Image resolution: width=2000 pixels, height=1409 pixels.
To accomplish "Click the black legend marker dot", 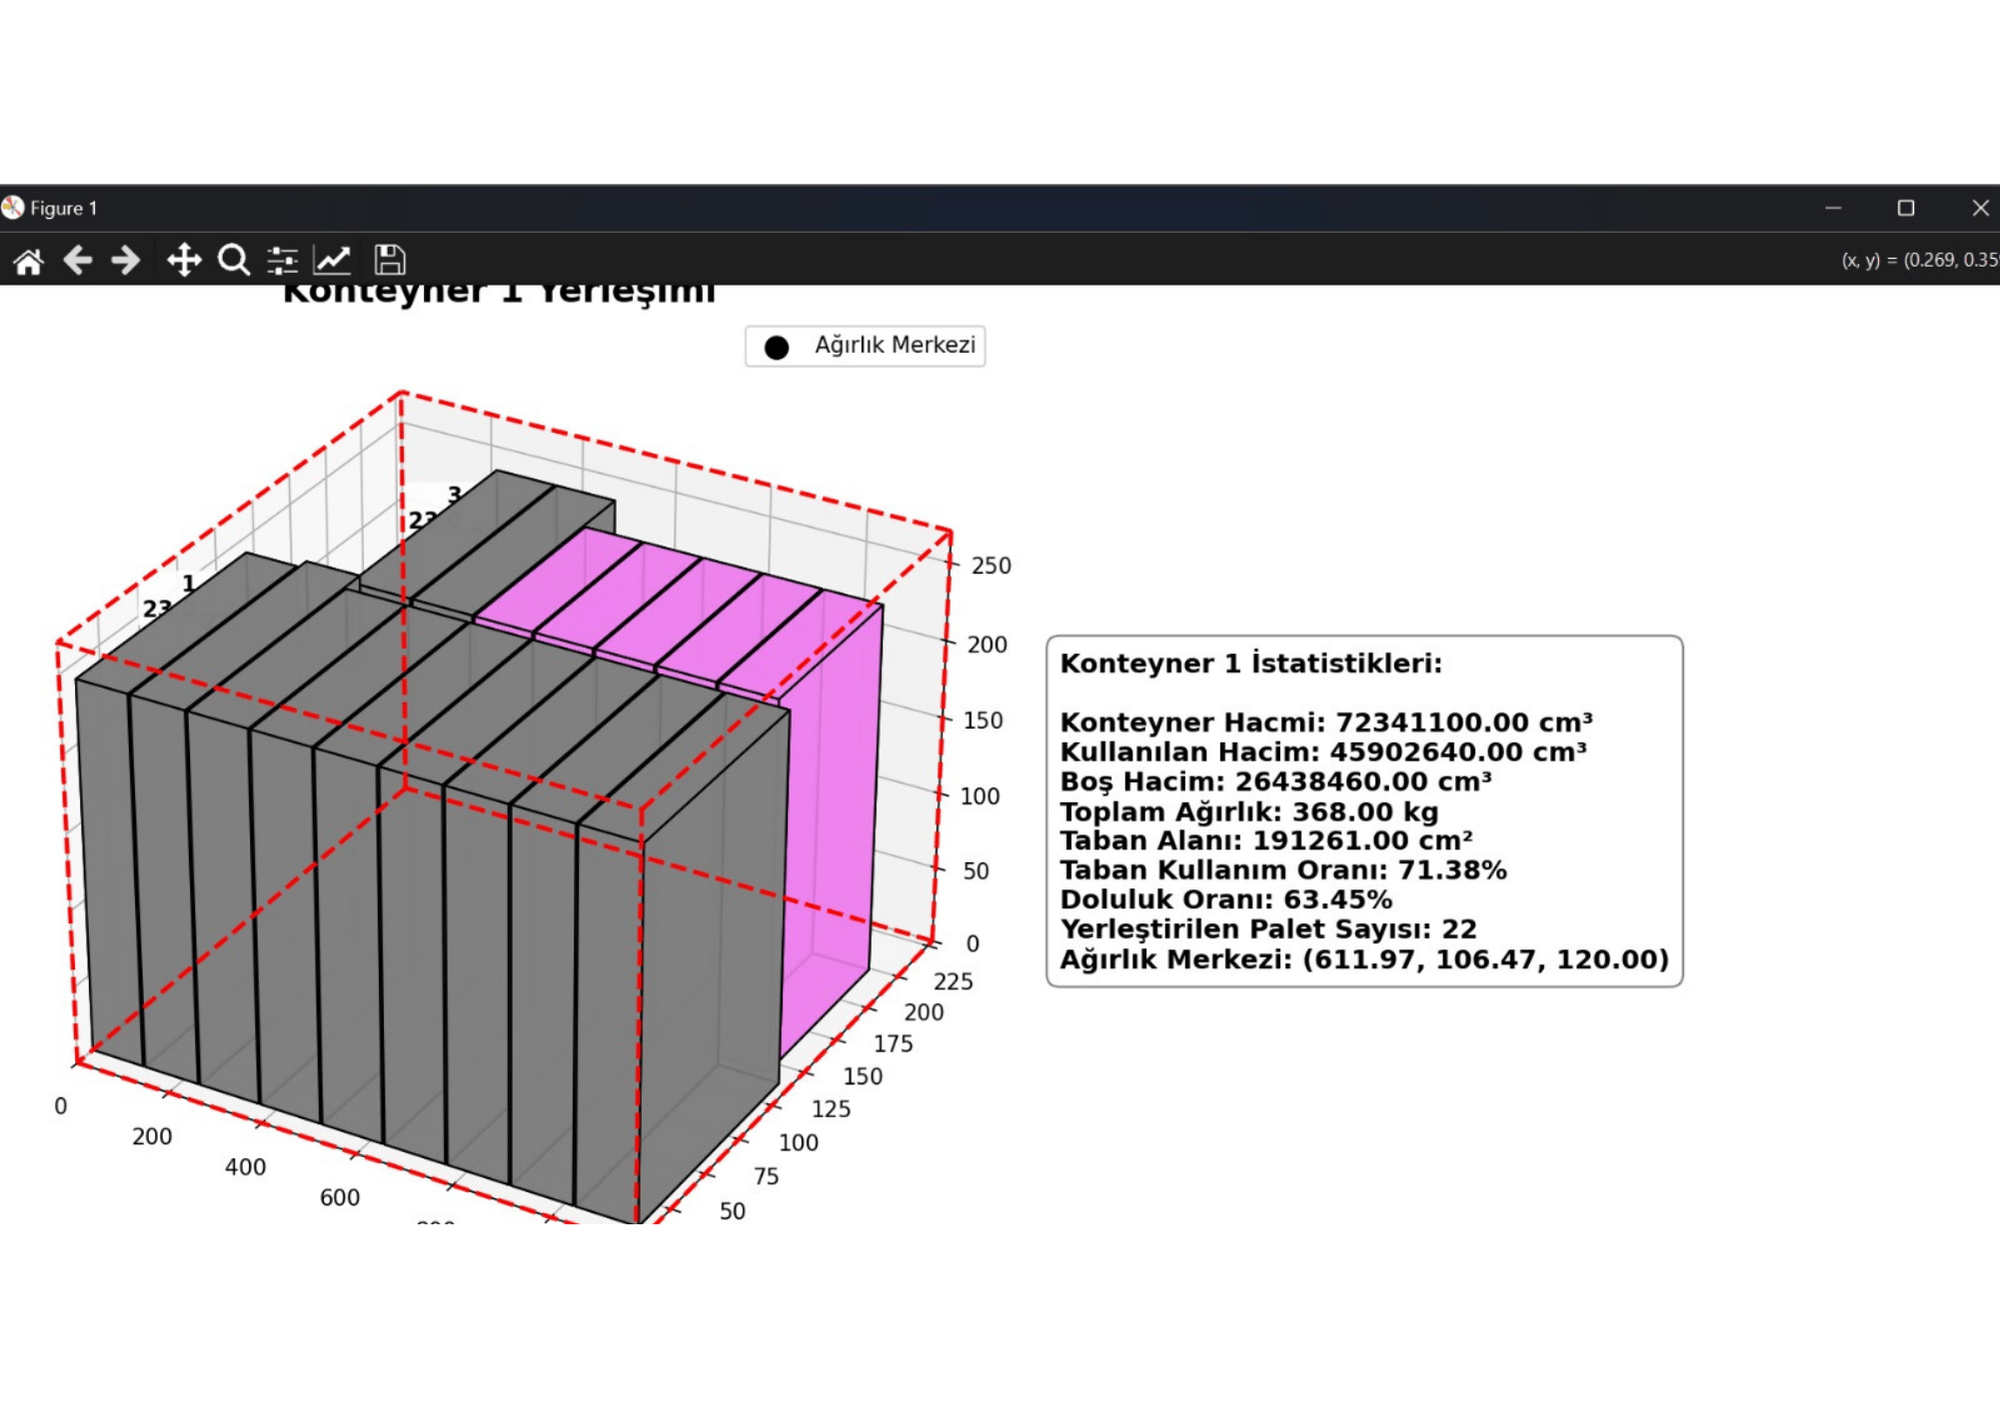I will coord(776,347).
